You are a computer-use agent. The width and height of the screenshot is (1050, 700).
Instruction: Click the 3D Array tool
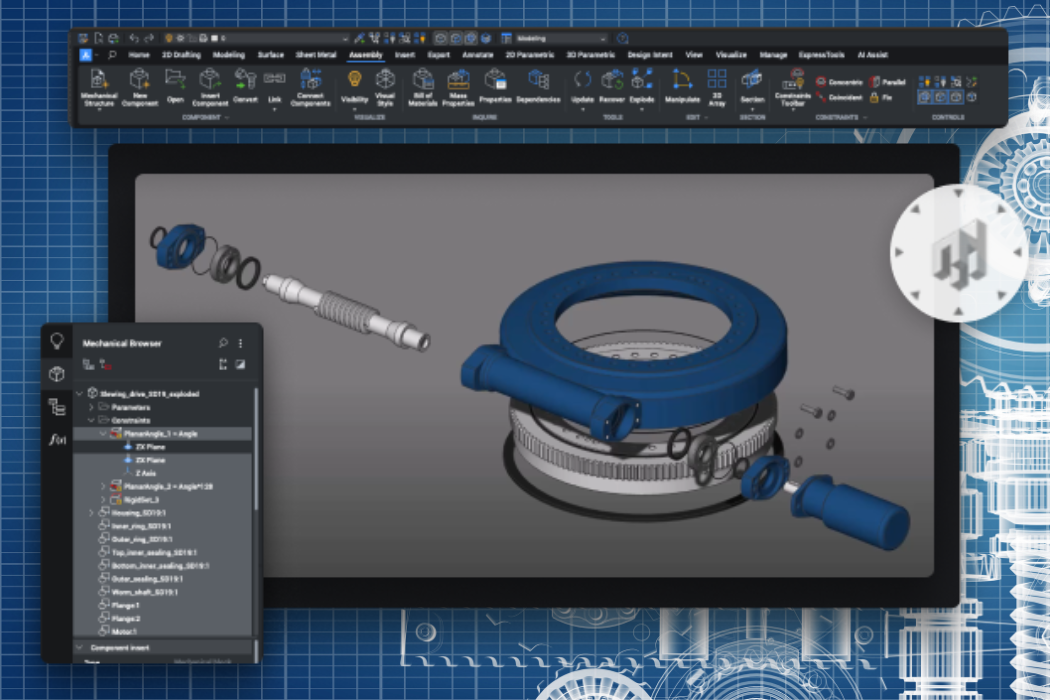coord(717,87)
